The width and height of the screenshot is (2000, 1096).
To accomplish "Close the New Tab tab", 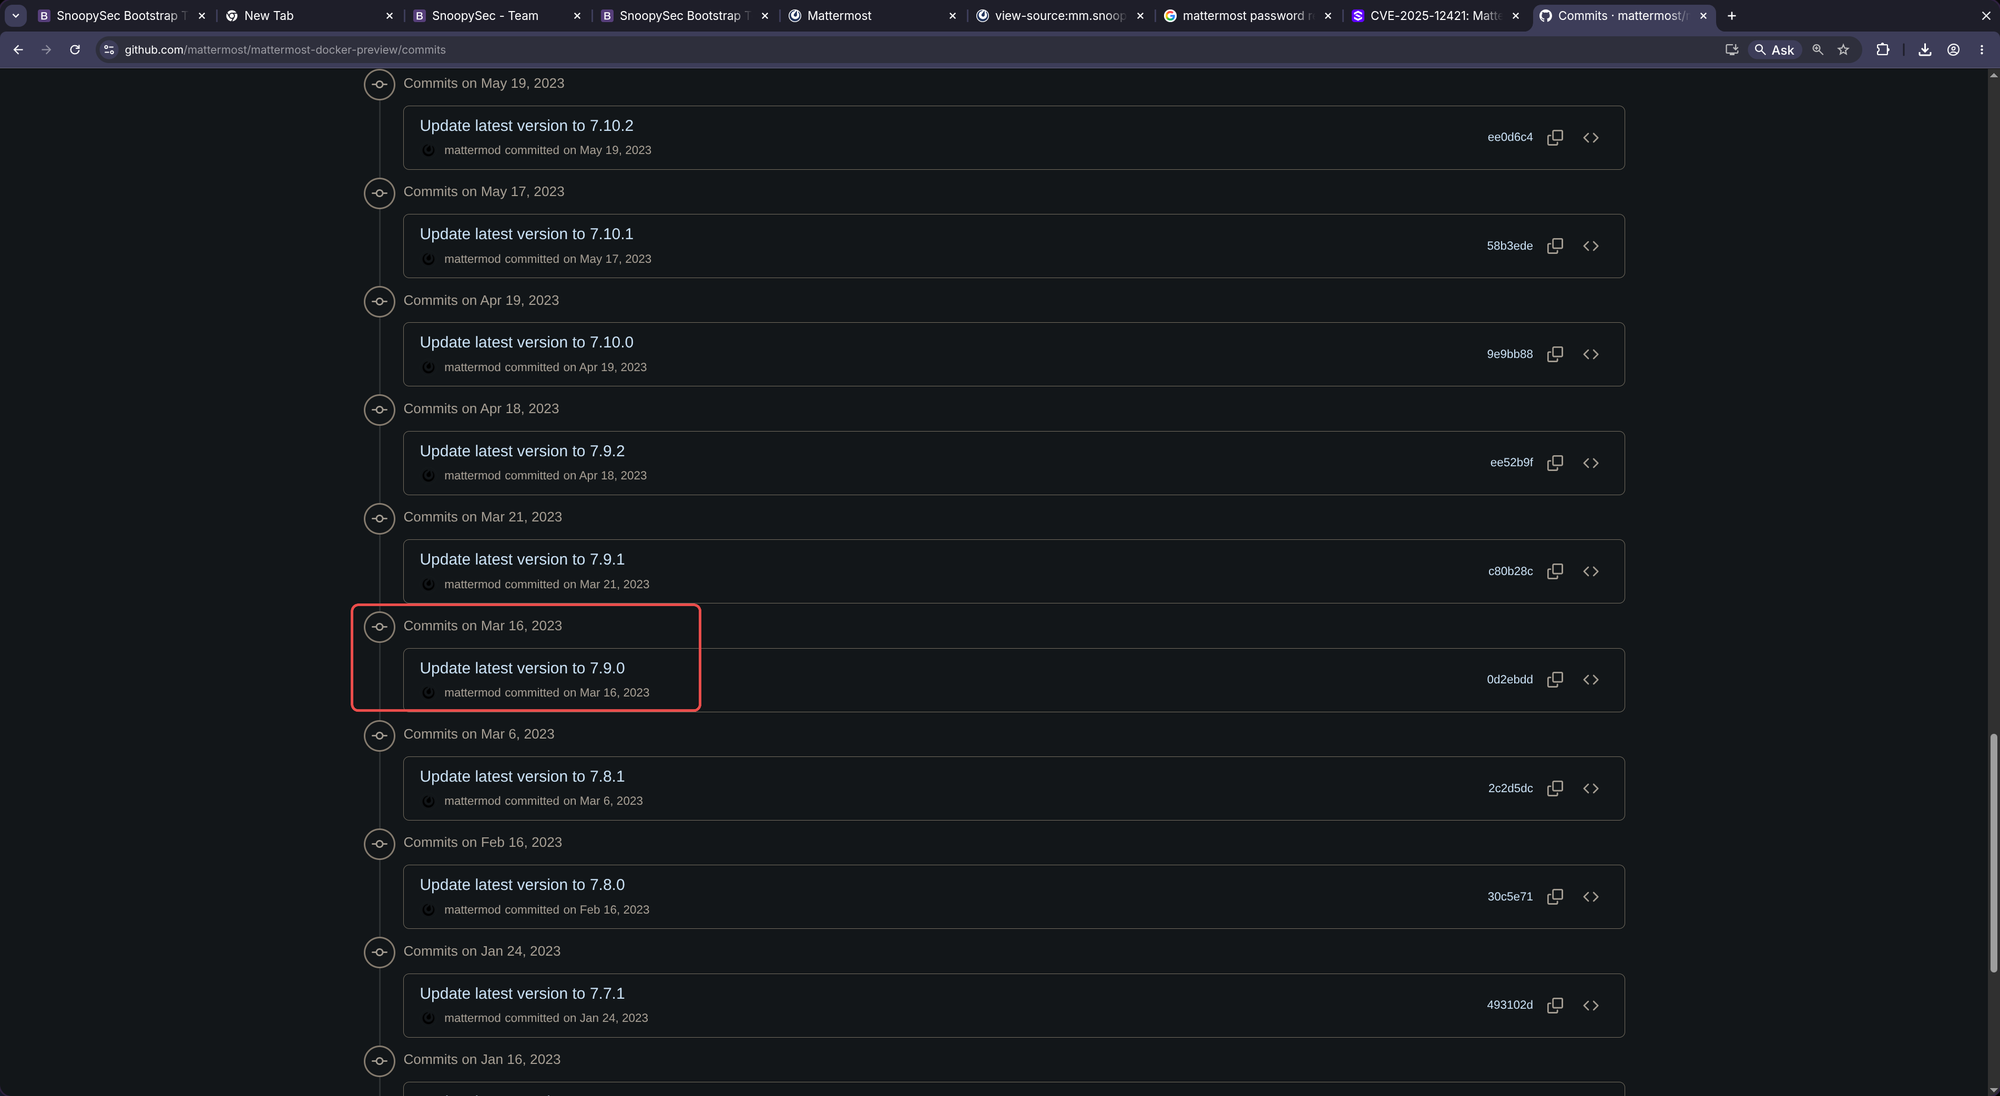I will click(x=389, y=16).
